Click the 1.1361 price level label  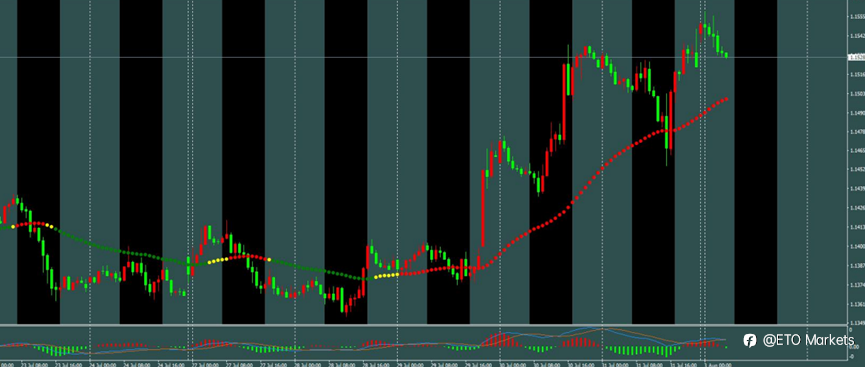pos(857,304)
